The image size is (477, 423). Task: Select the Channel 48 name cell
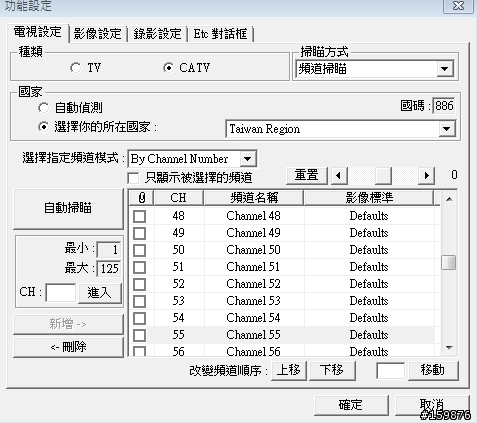(254, 216)
